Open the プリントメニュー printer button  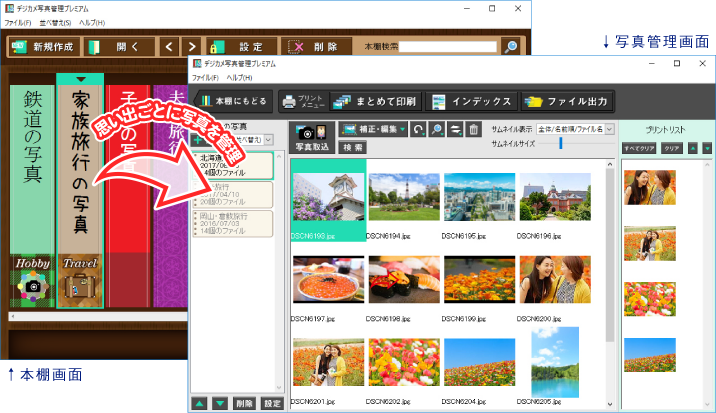pyautogui.click(x=304, y=101)
